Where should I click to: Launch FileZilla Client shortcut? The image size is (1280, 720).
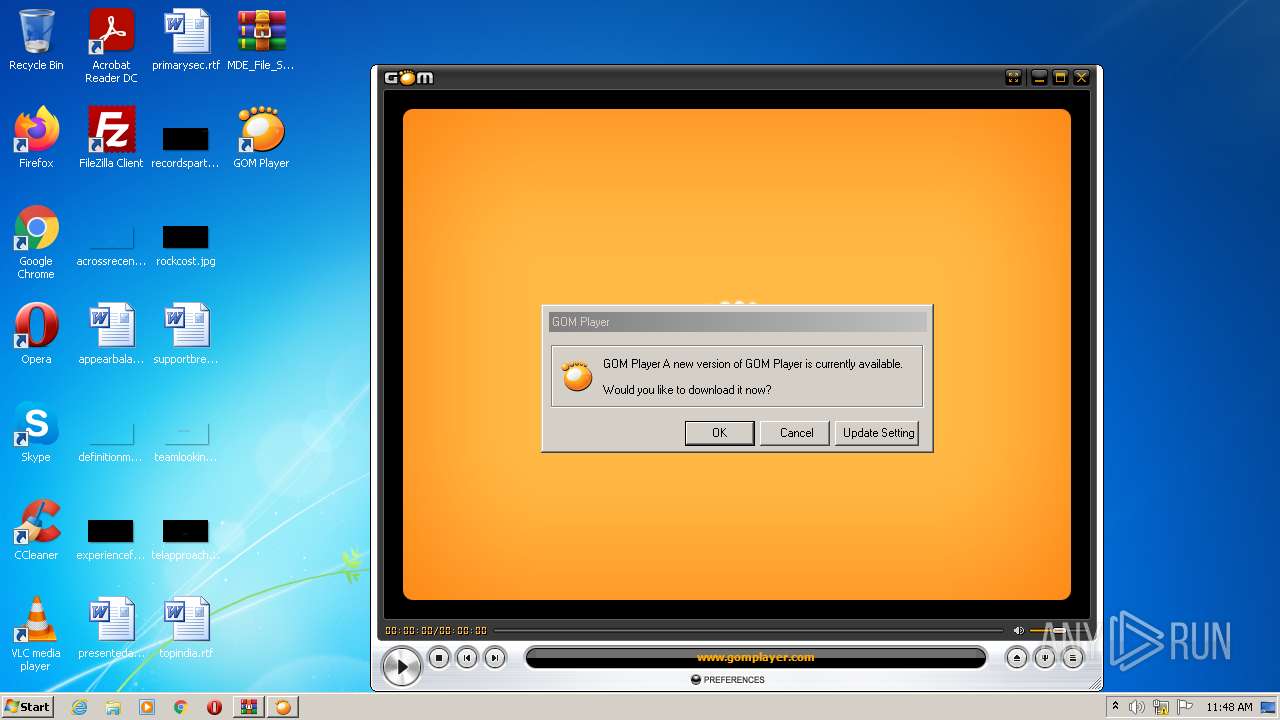pyautogui.click(x=111, y=138)
